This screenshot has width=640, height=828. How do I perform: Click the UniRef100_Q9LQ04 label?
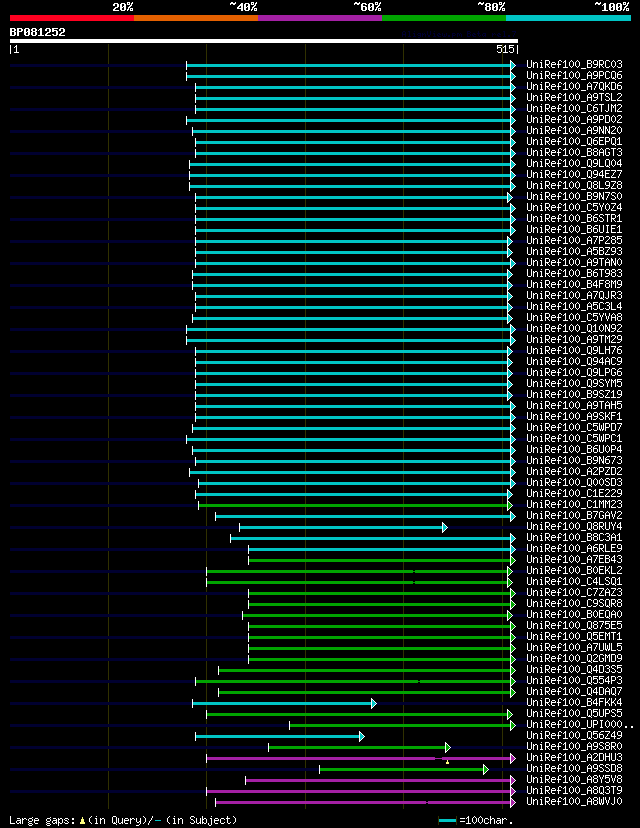pyautogui.click(x=574, y=163)
